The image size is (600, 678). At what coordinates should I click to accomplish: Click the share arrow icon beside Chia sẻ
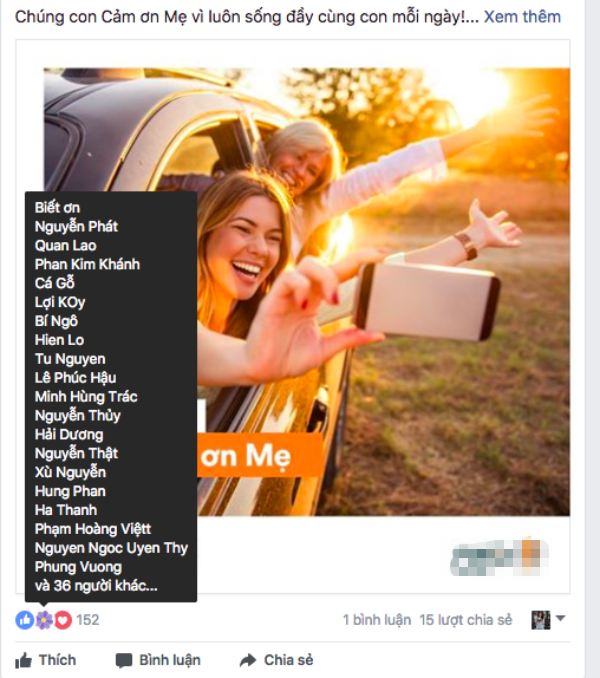248,660
